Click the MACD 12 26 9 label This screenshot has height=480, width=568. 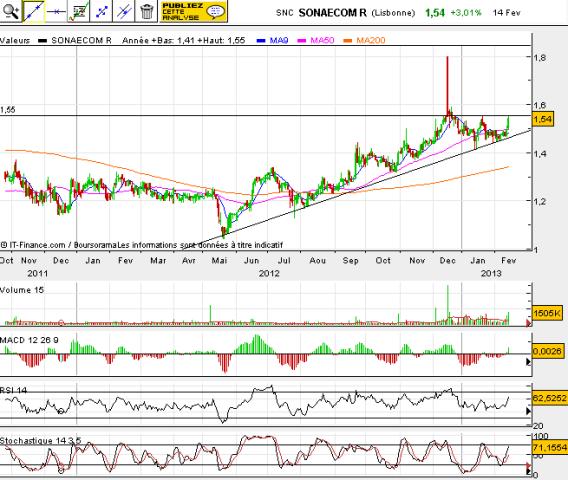tap(29, 340)
